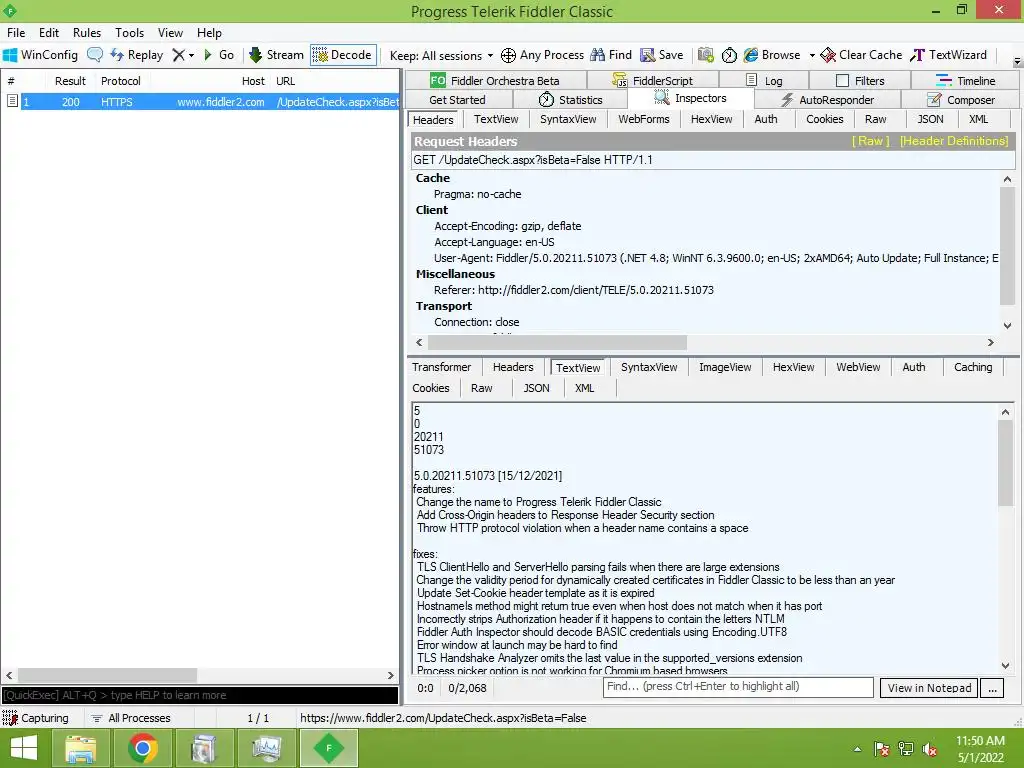Open the Composer tab

961,100
